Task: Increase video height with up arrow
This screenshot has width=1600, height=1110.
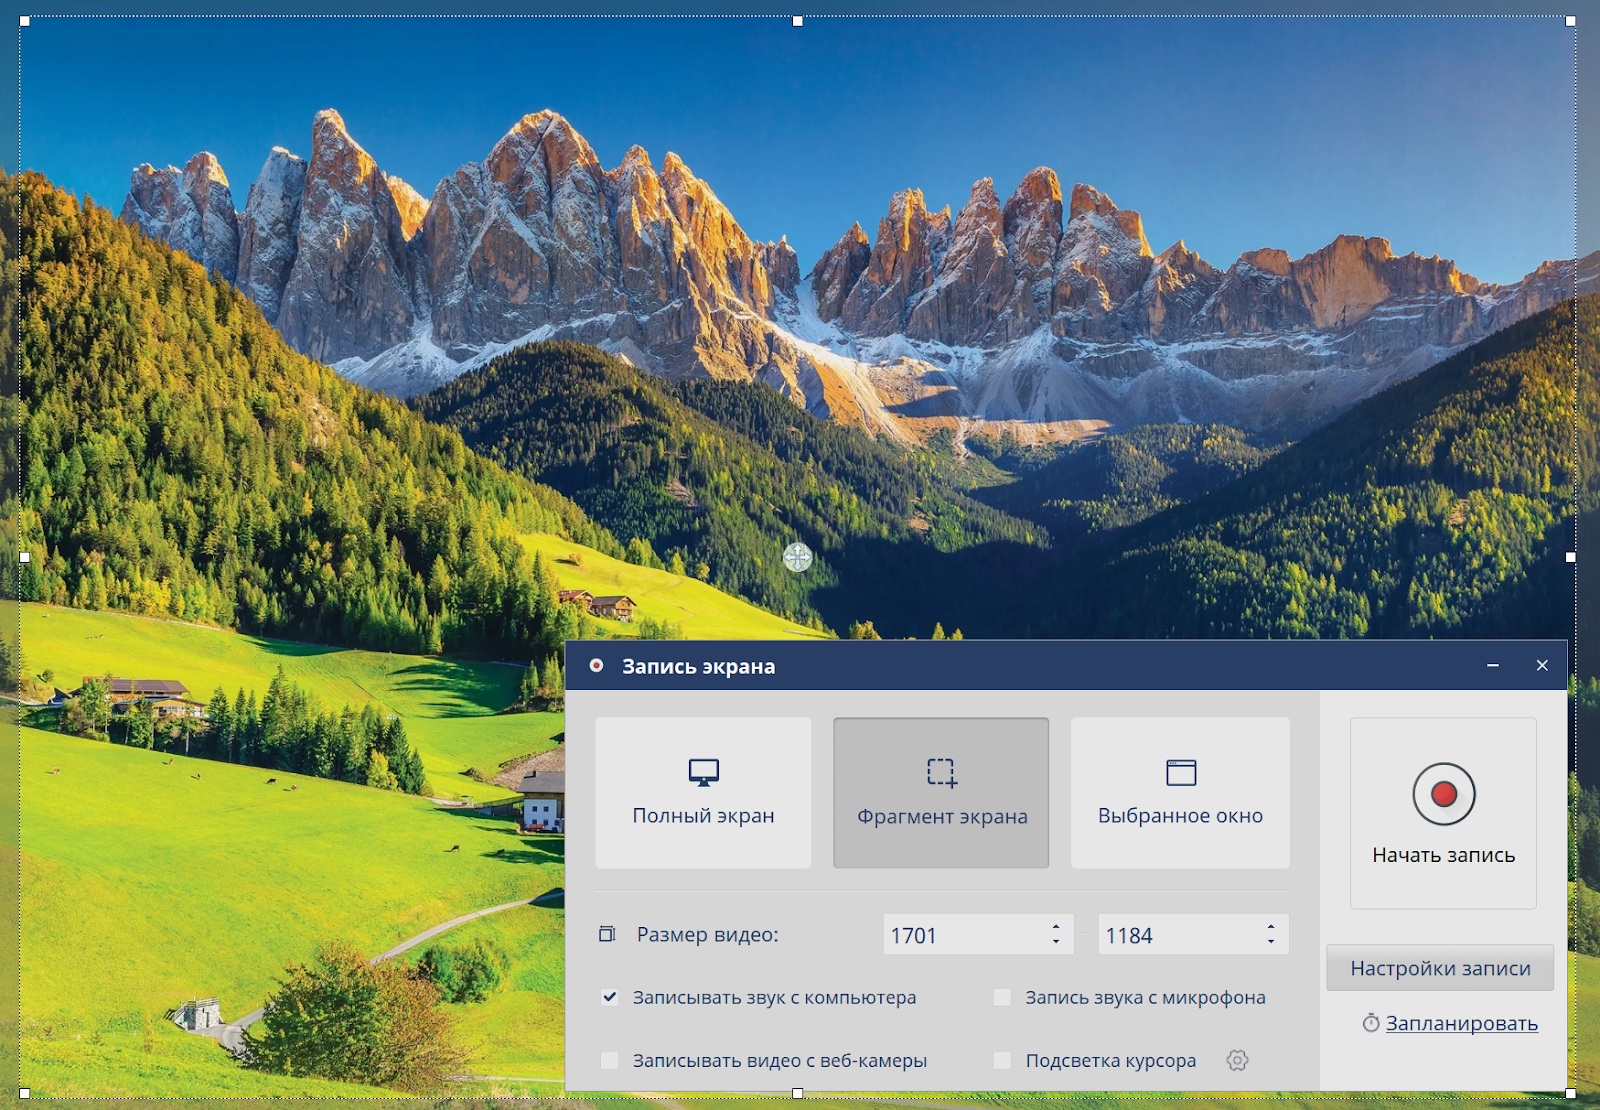Action: 1271,926
